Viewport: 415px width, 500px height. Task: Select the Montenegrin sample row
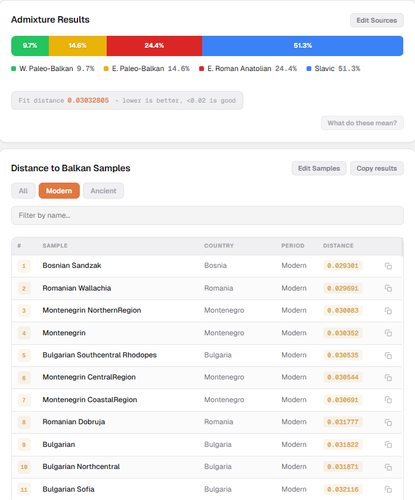pyautogui.click(x=207, y=333)
